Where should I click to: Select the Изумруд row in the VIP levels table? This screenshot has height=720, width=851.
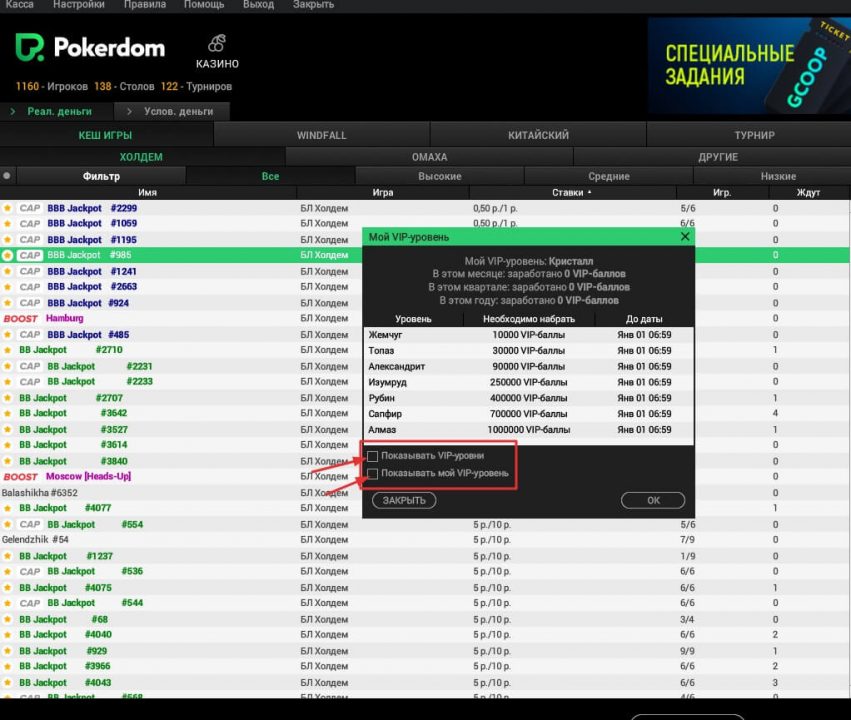click(529, 382)
